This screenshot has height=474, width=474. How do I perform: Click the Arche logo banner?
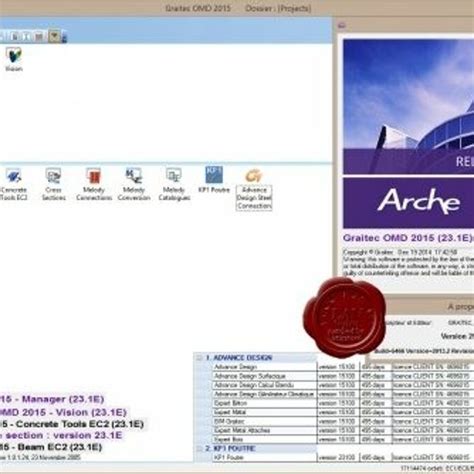click(x=408, y=203)
